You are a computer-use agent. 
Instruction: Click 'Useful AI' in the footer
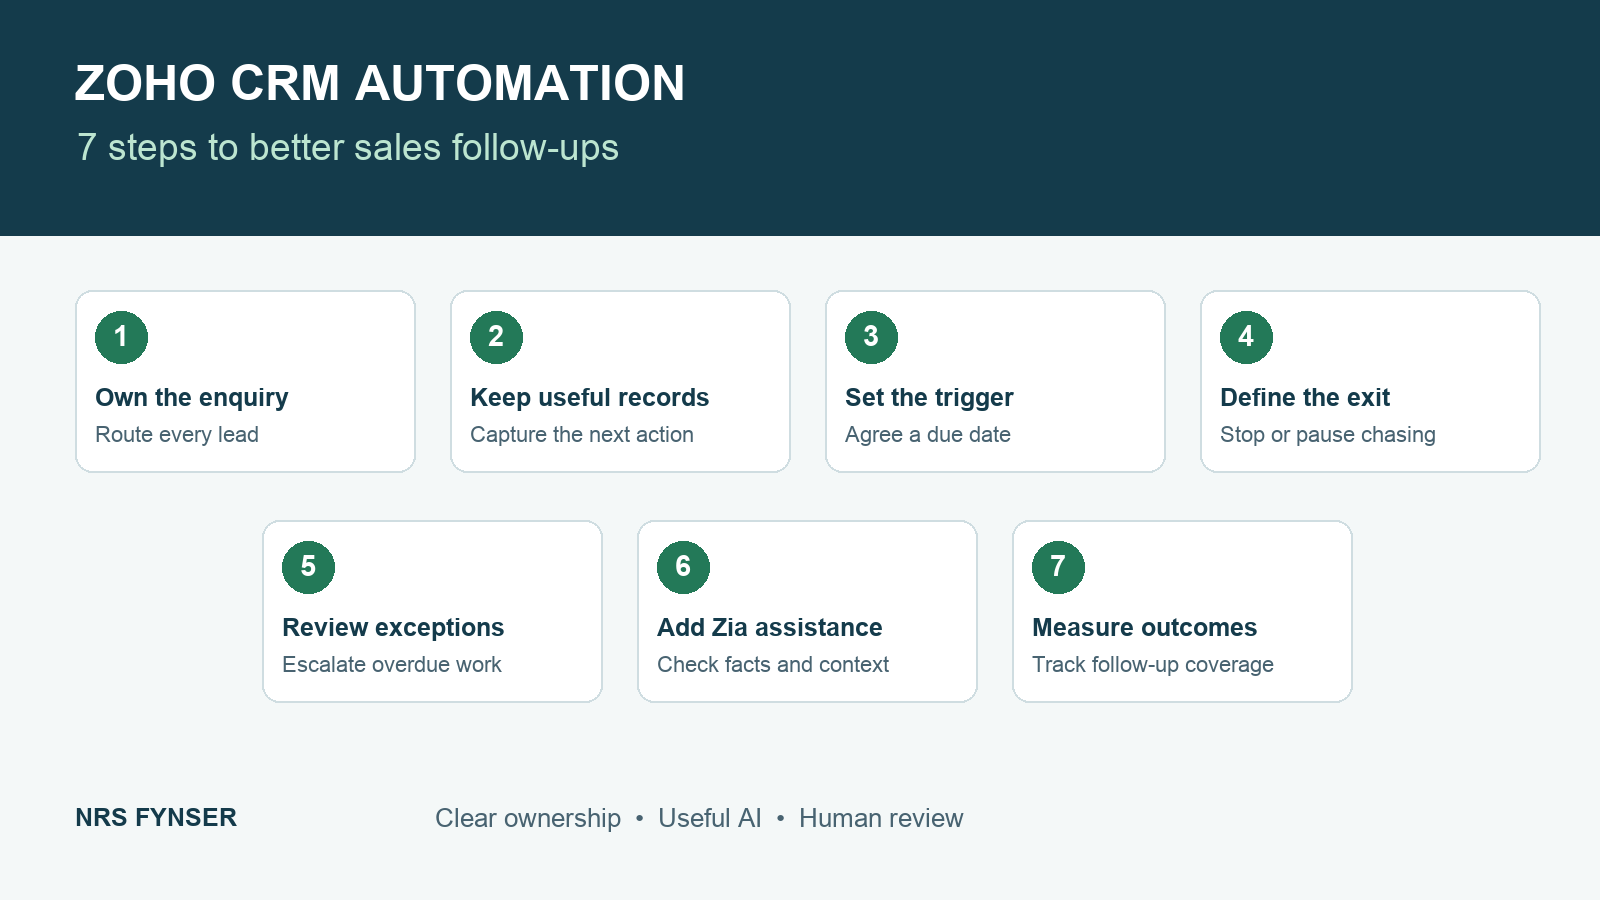(710, 819)
